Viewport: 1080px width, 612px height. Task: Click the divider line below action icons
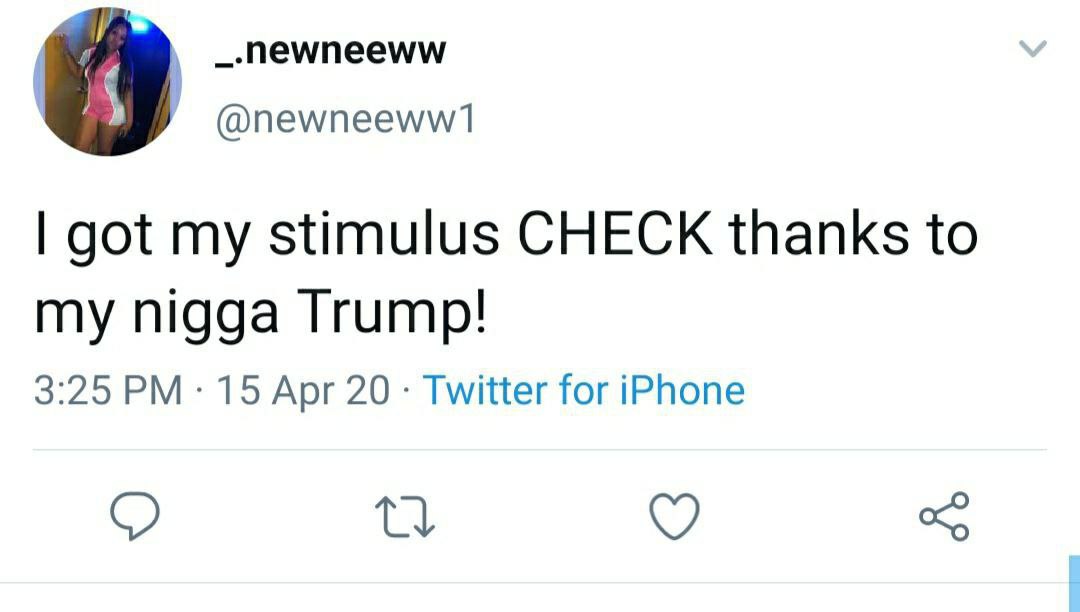[x=540, y=583]
